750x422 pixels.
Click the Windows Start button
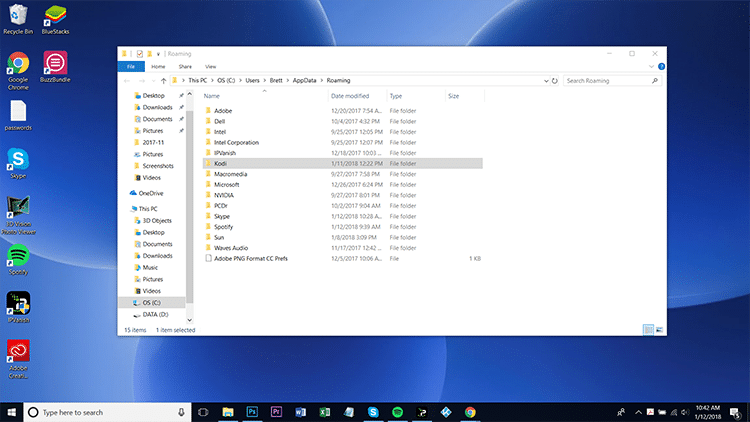11,412
